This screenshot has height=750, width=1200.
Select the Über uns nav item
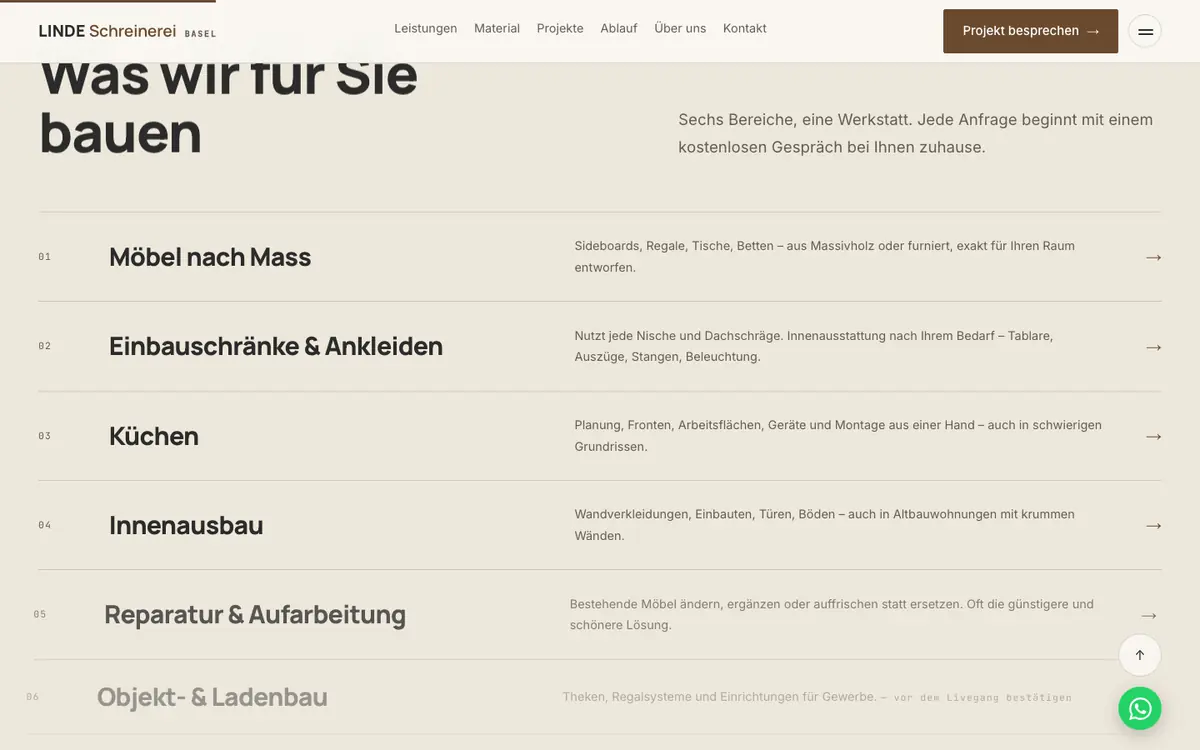coord(680,29)
